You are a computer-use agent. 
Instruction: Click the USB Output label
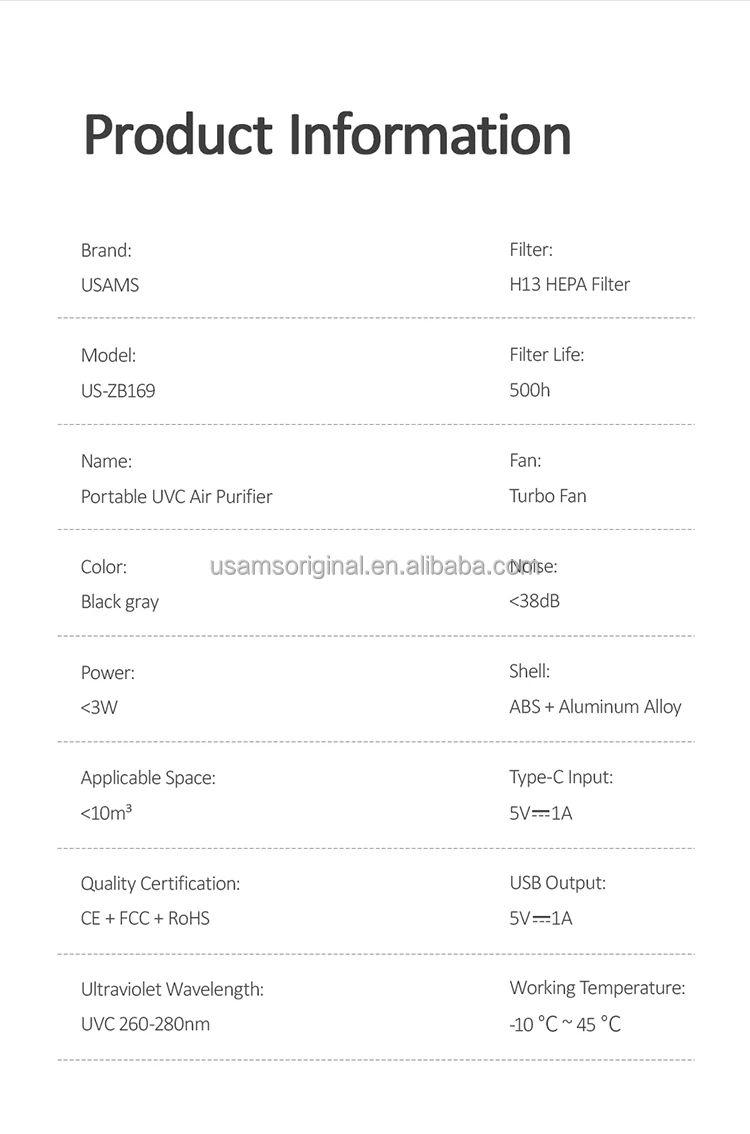click(x=558, y=883)
